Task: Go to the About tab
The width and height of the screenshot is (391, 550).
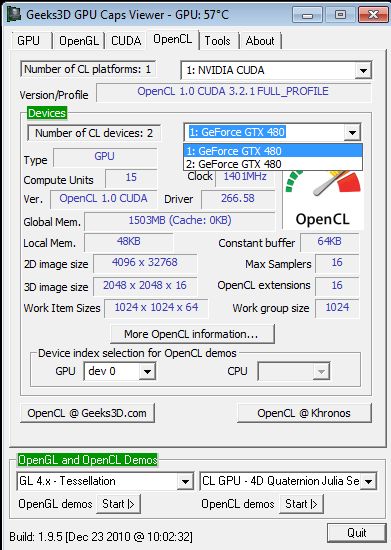Action: point(260,41)
